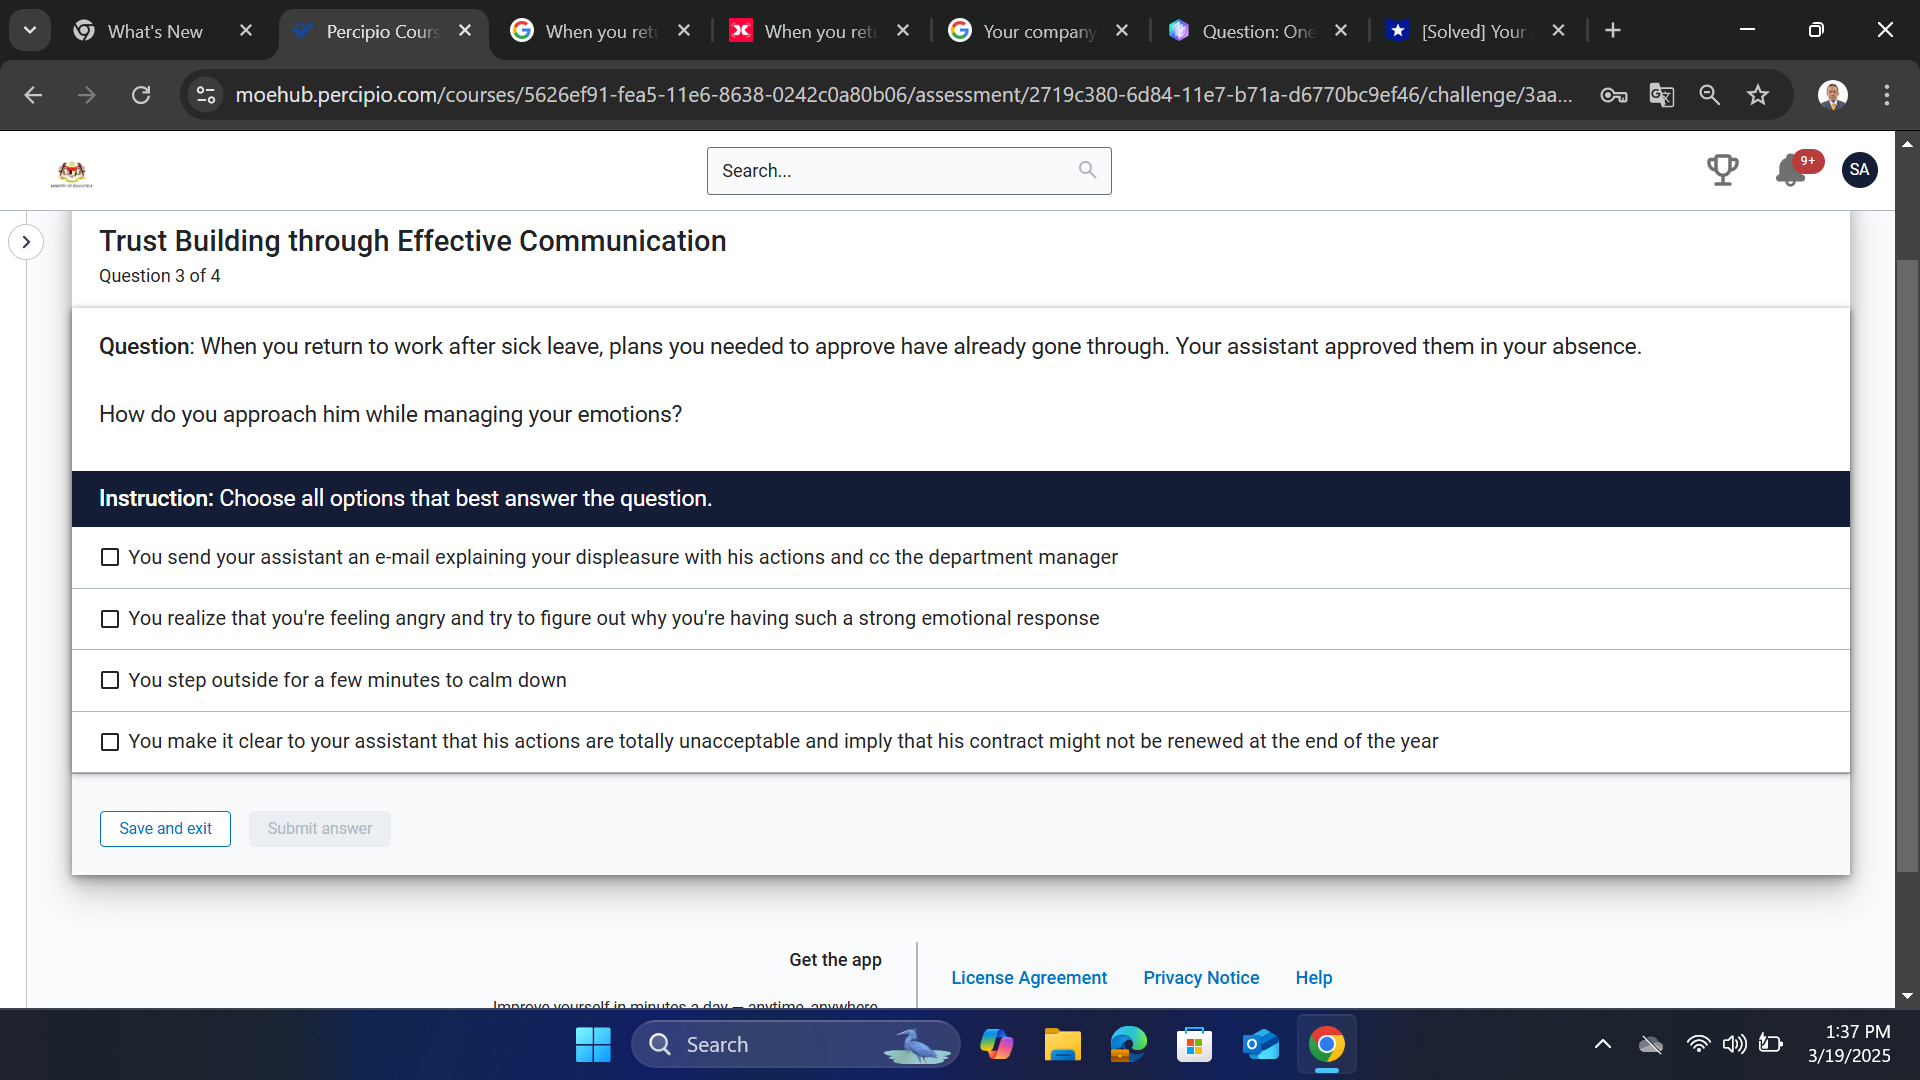Click the page vertical scrollbar thumb
This screenshot has height=1080, width=1920.
[x=1907, y=565]
